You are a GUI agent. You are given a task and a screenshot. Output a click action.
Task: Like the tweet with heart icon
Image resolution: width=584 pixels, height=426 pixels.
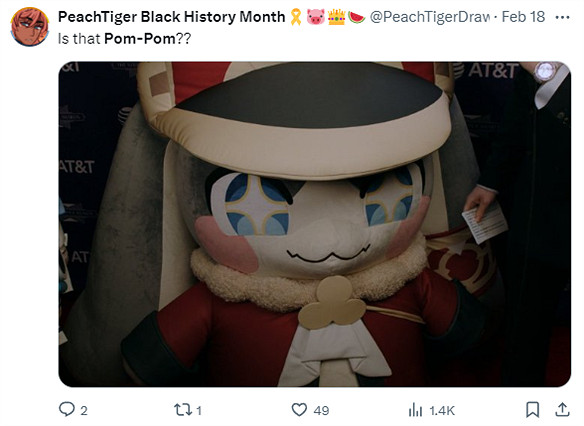click(x=299, y=410)
